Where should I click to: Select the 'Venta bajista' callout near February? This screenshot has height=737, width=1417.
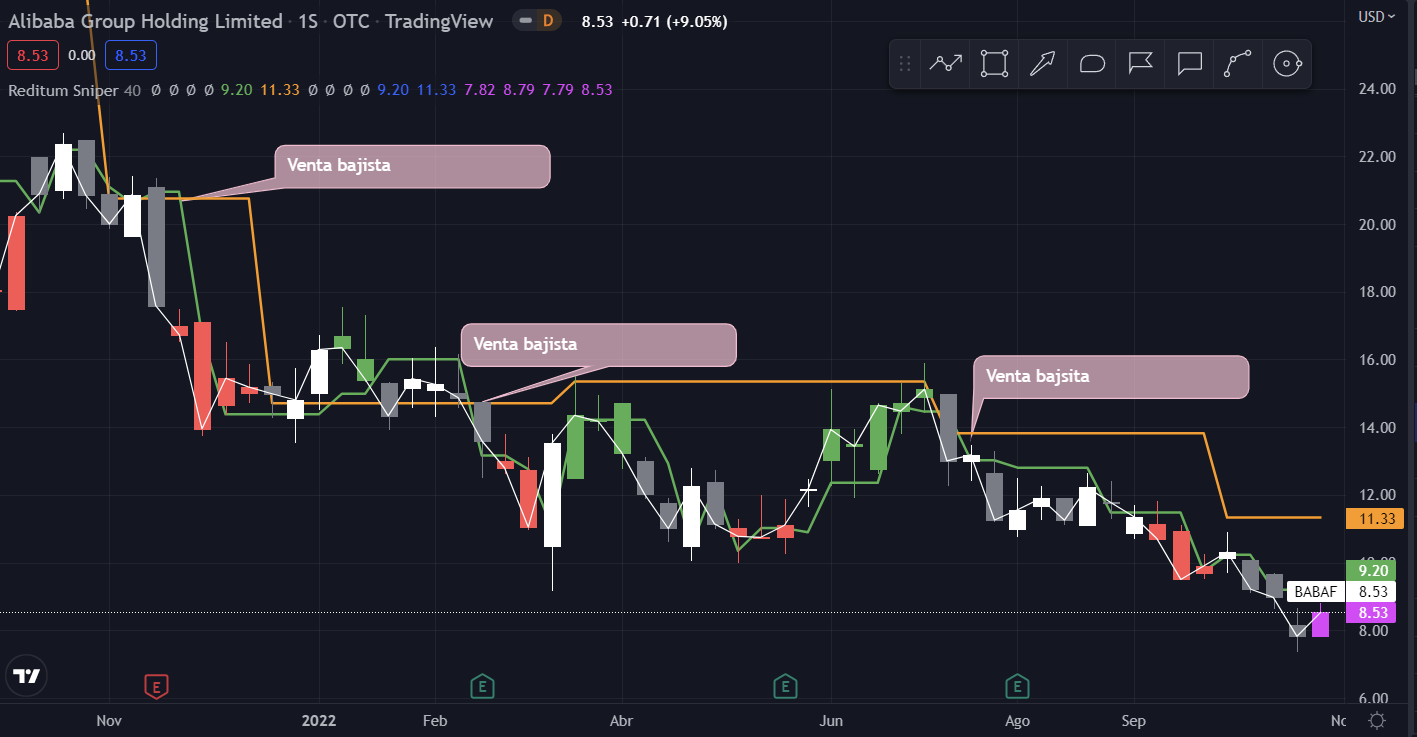pyautogui.click(x=598, y=344)
